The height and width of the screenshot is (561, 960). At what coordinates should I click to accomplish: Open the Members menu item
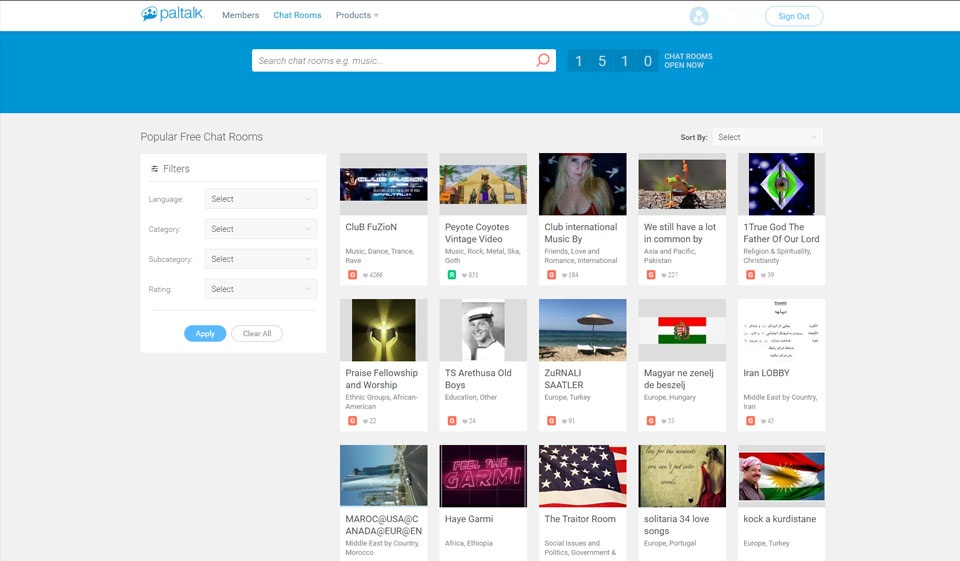point(240,16)
